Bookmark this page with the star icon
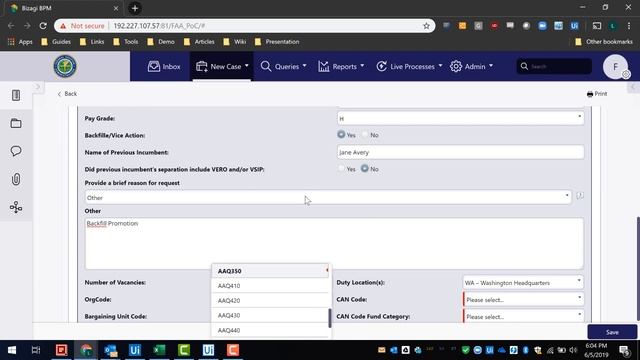640x360 pixels. point(426,26)
